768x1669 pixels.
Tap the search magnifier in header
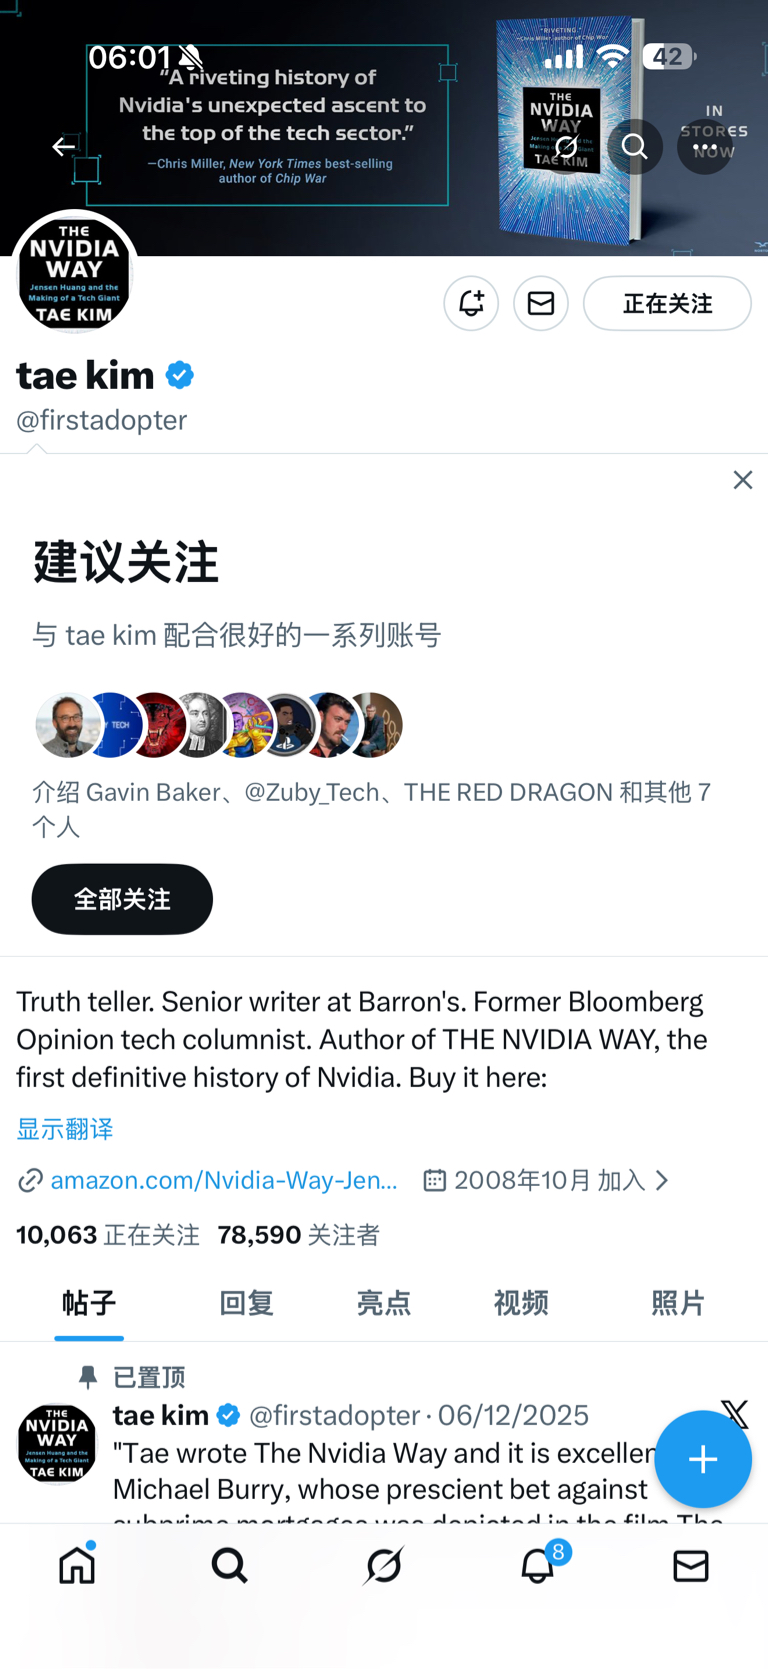635,147
